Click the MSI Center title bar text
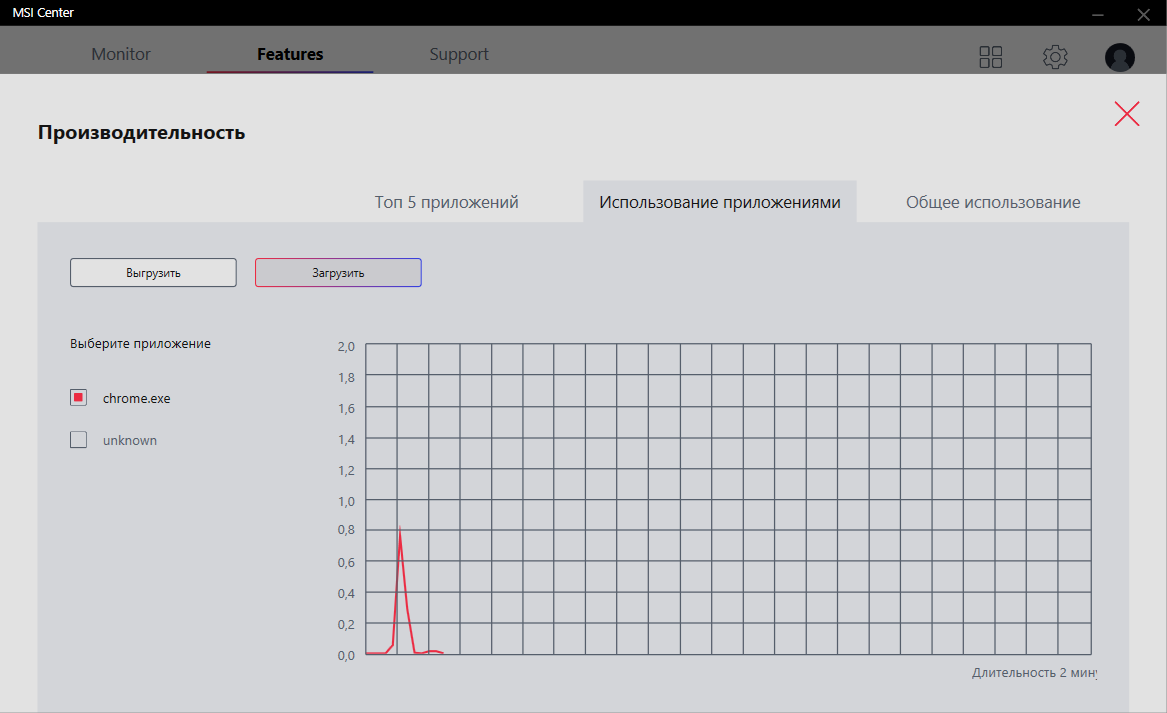Viewport: 1167px width, 713px height. (43, 13)
